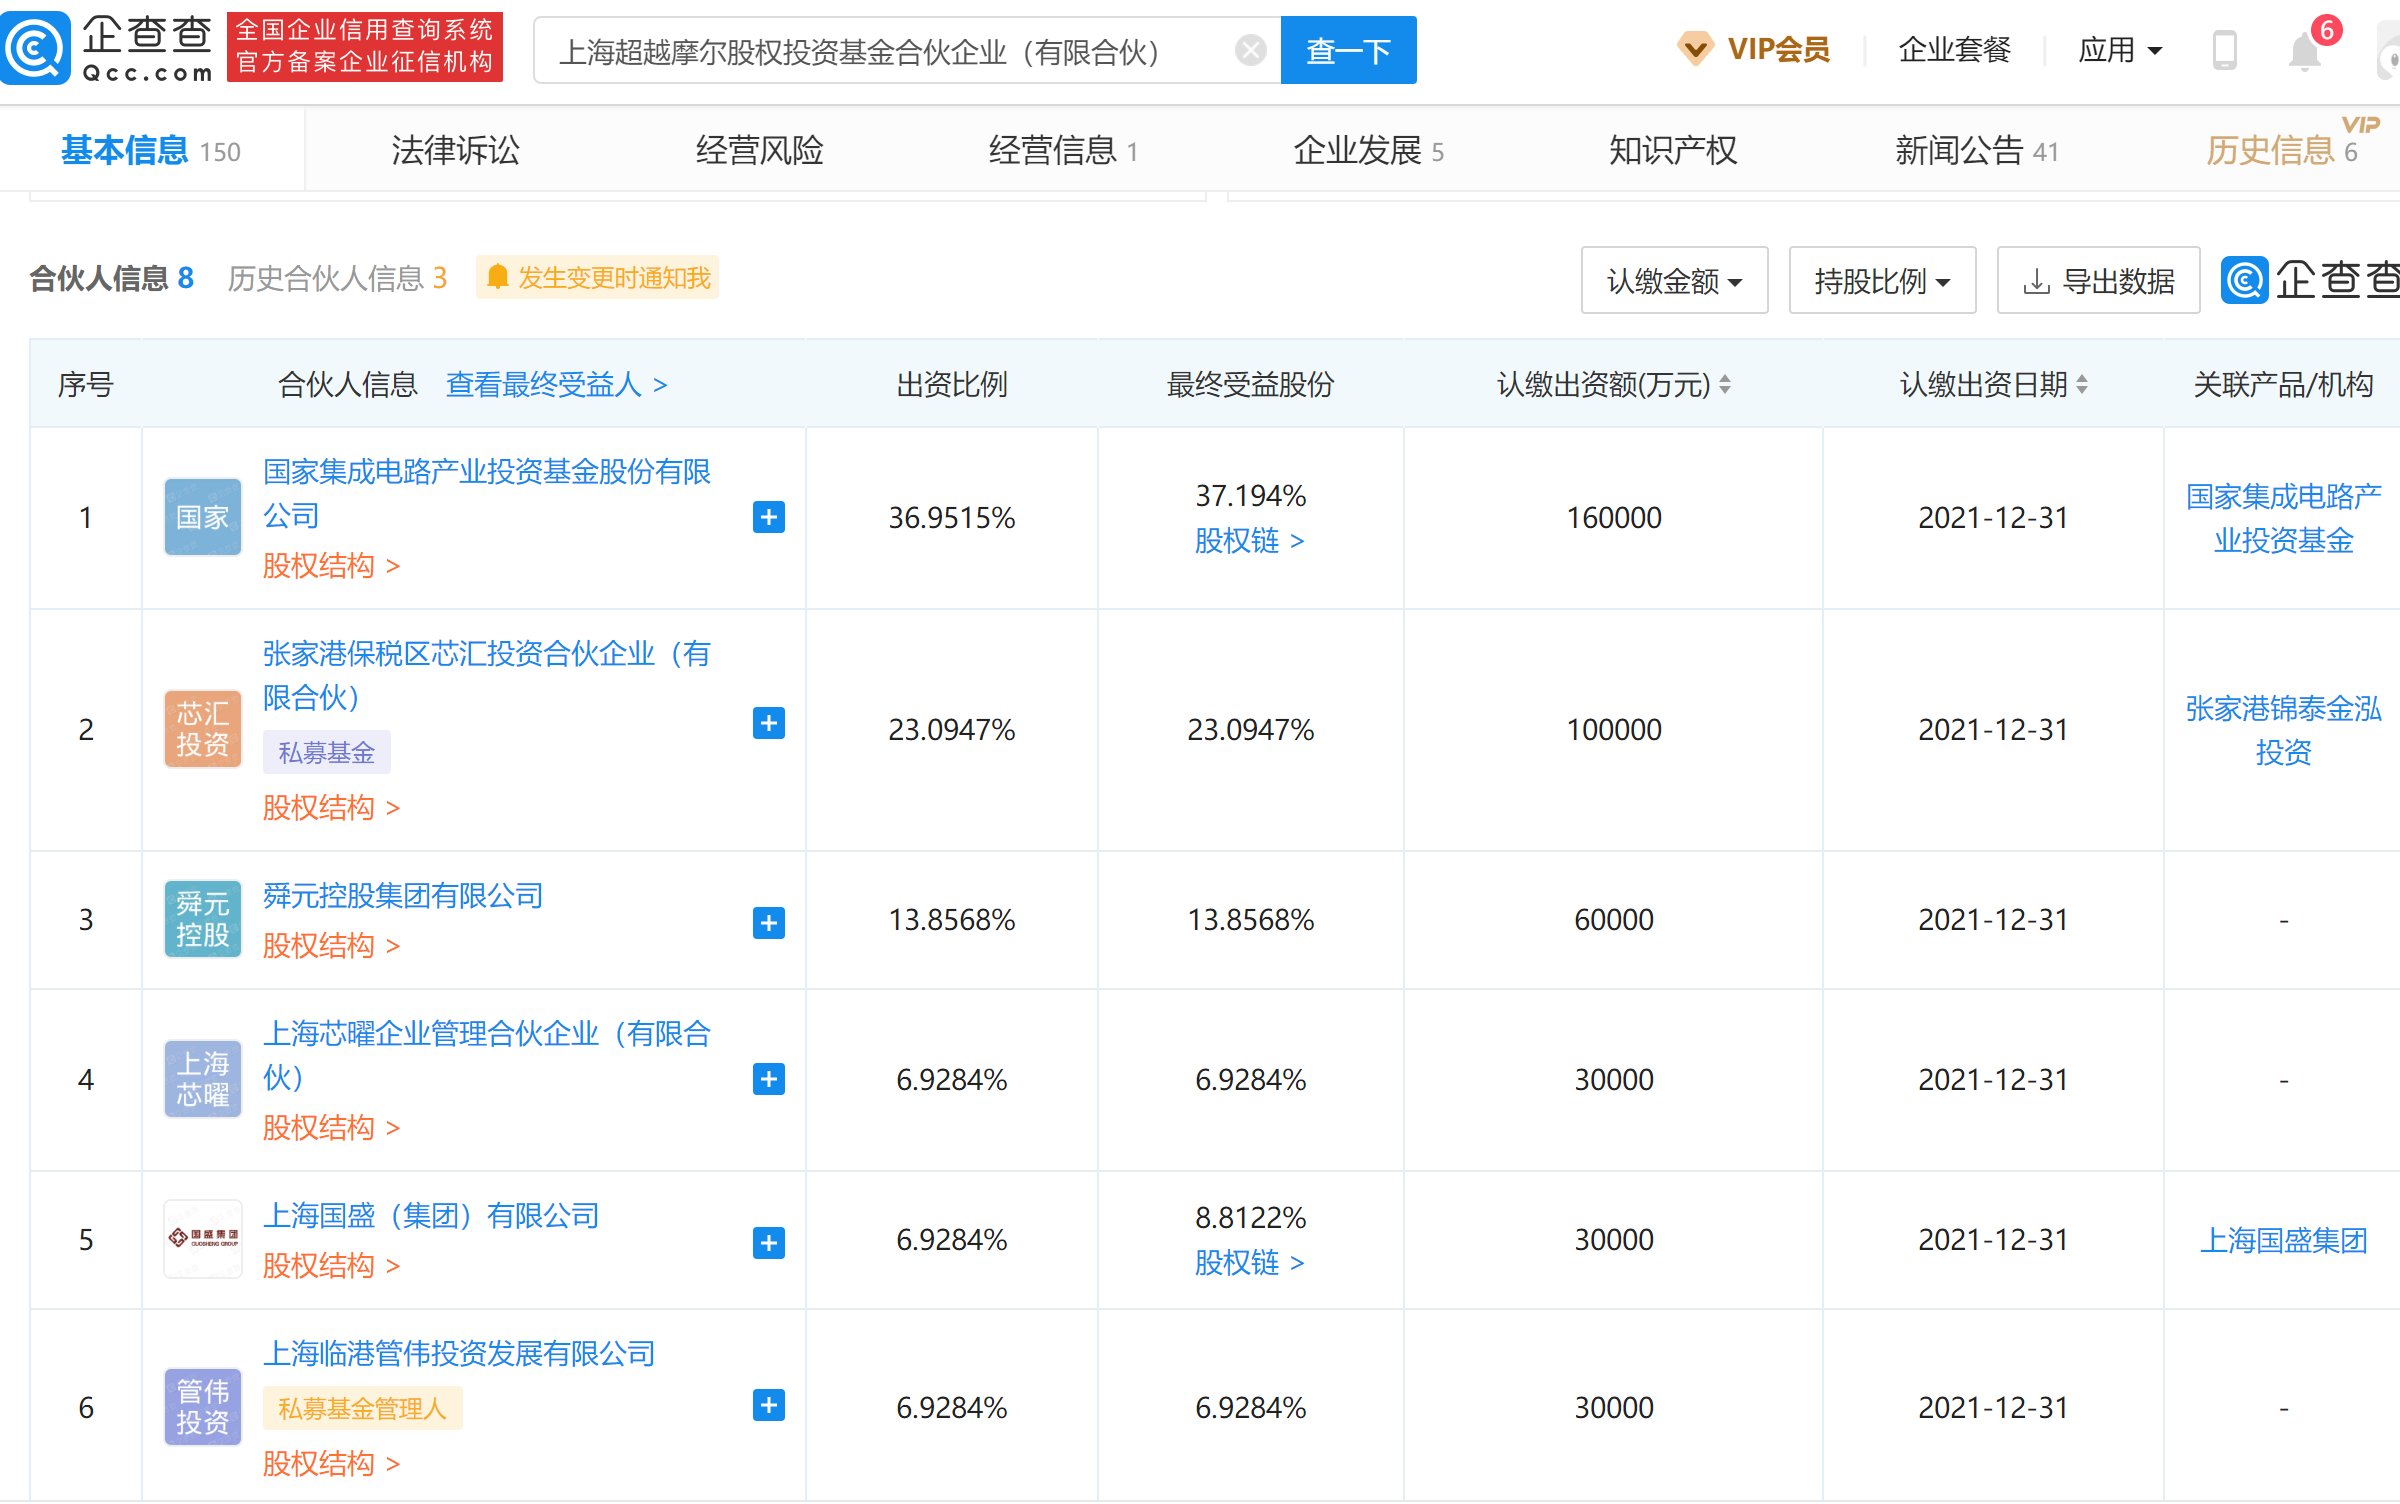This screenshot has height=1504, width=2400.
Task: Clear the search box with the X icon
Action: [1250, 50]
